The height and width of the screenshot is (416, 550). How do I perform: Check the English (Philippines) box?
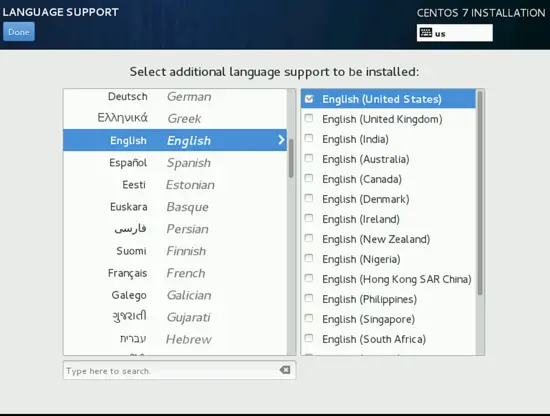coord(309,298)
